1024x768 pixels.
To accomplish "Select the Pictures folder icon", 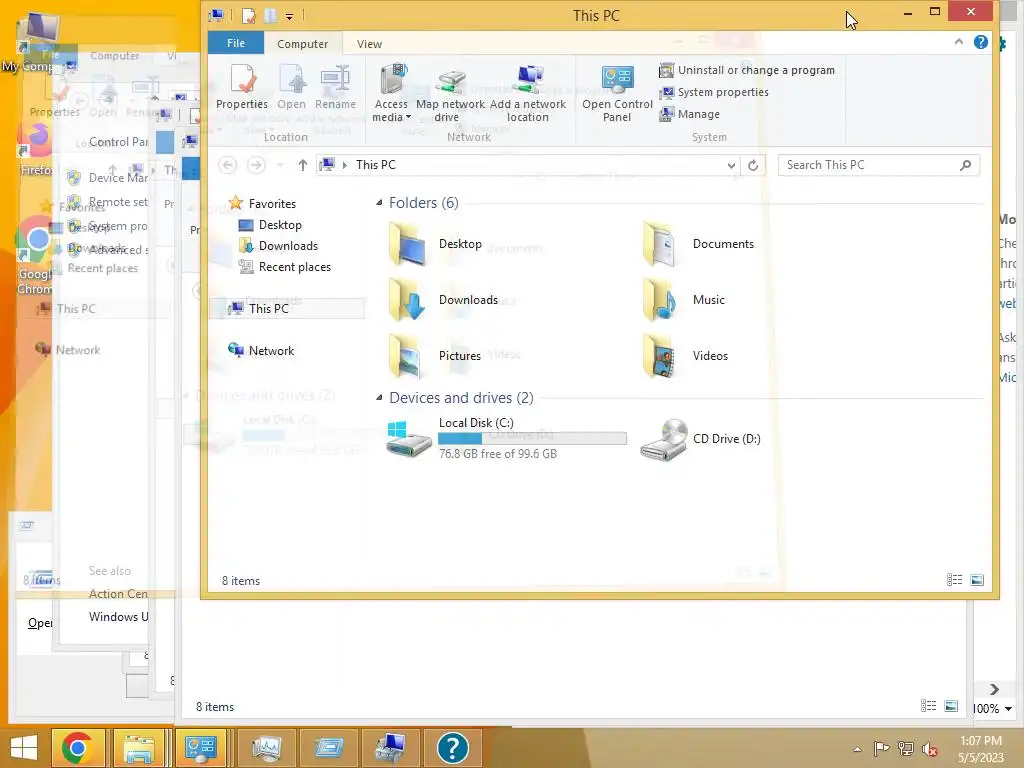I will (408, 356).
